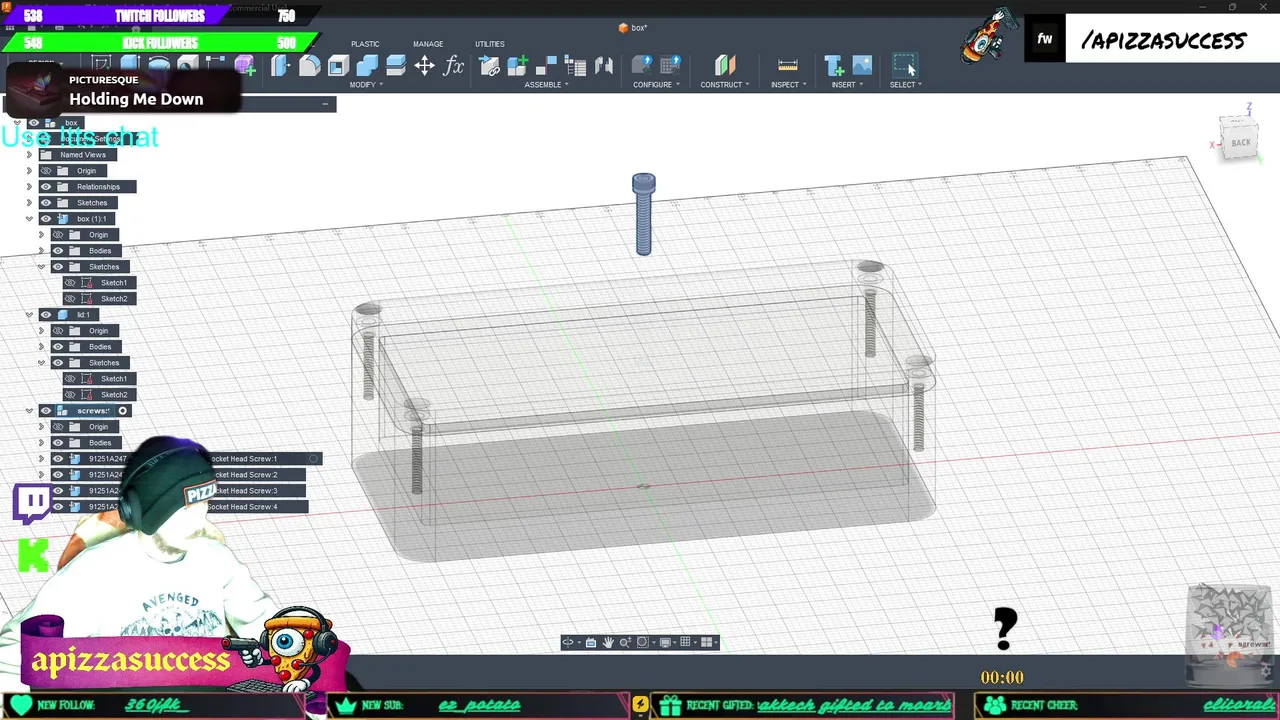Click the Pan hand icon in navigation bar
The image size is (1280, 720).
(608, 642)
